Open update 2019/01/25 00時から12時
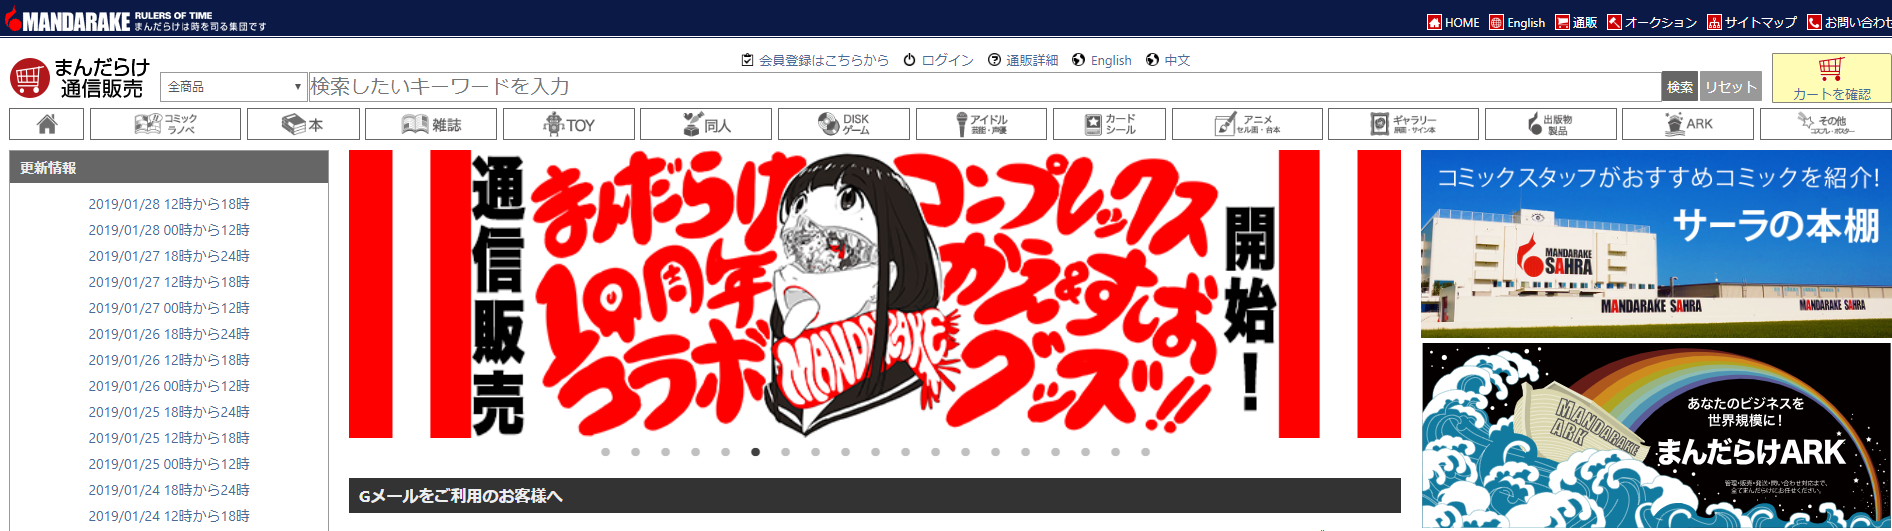 click(169, 464)
